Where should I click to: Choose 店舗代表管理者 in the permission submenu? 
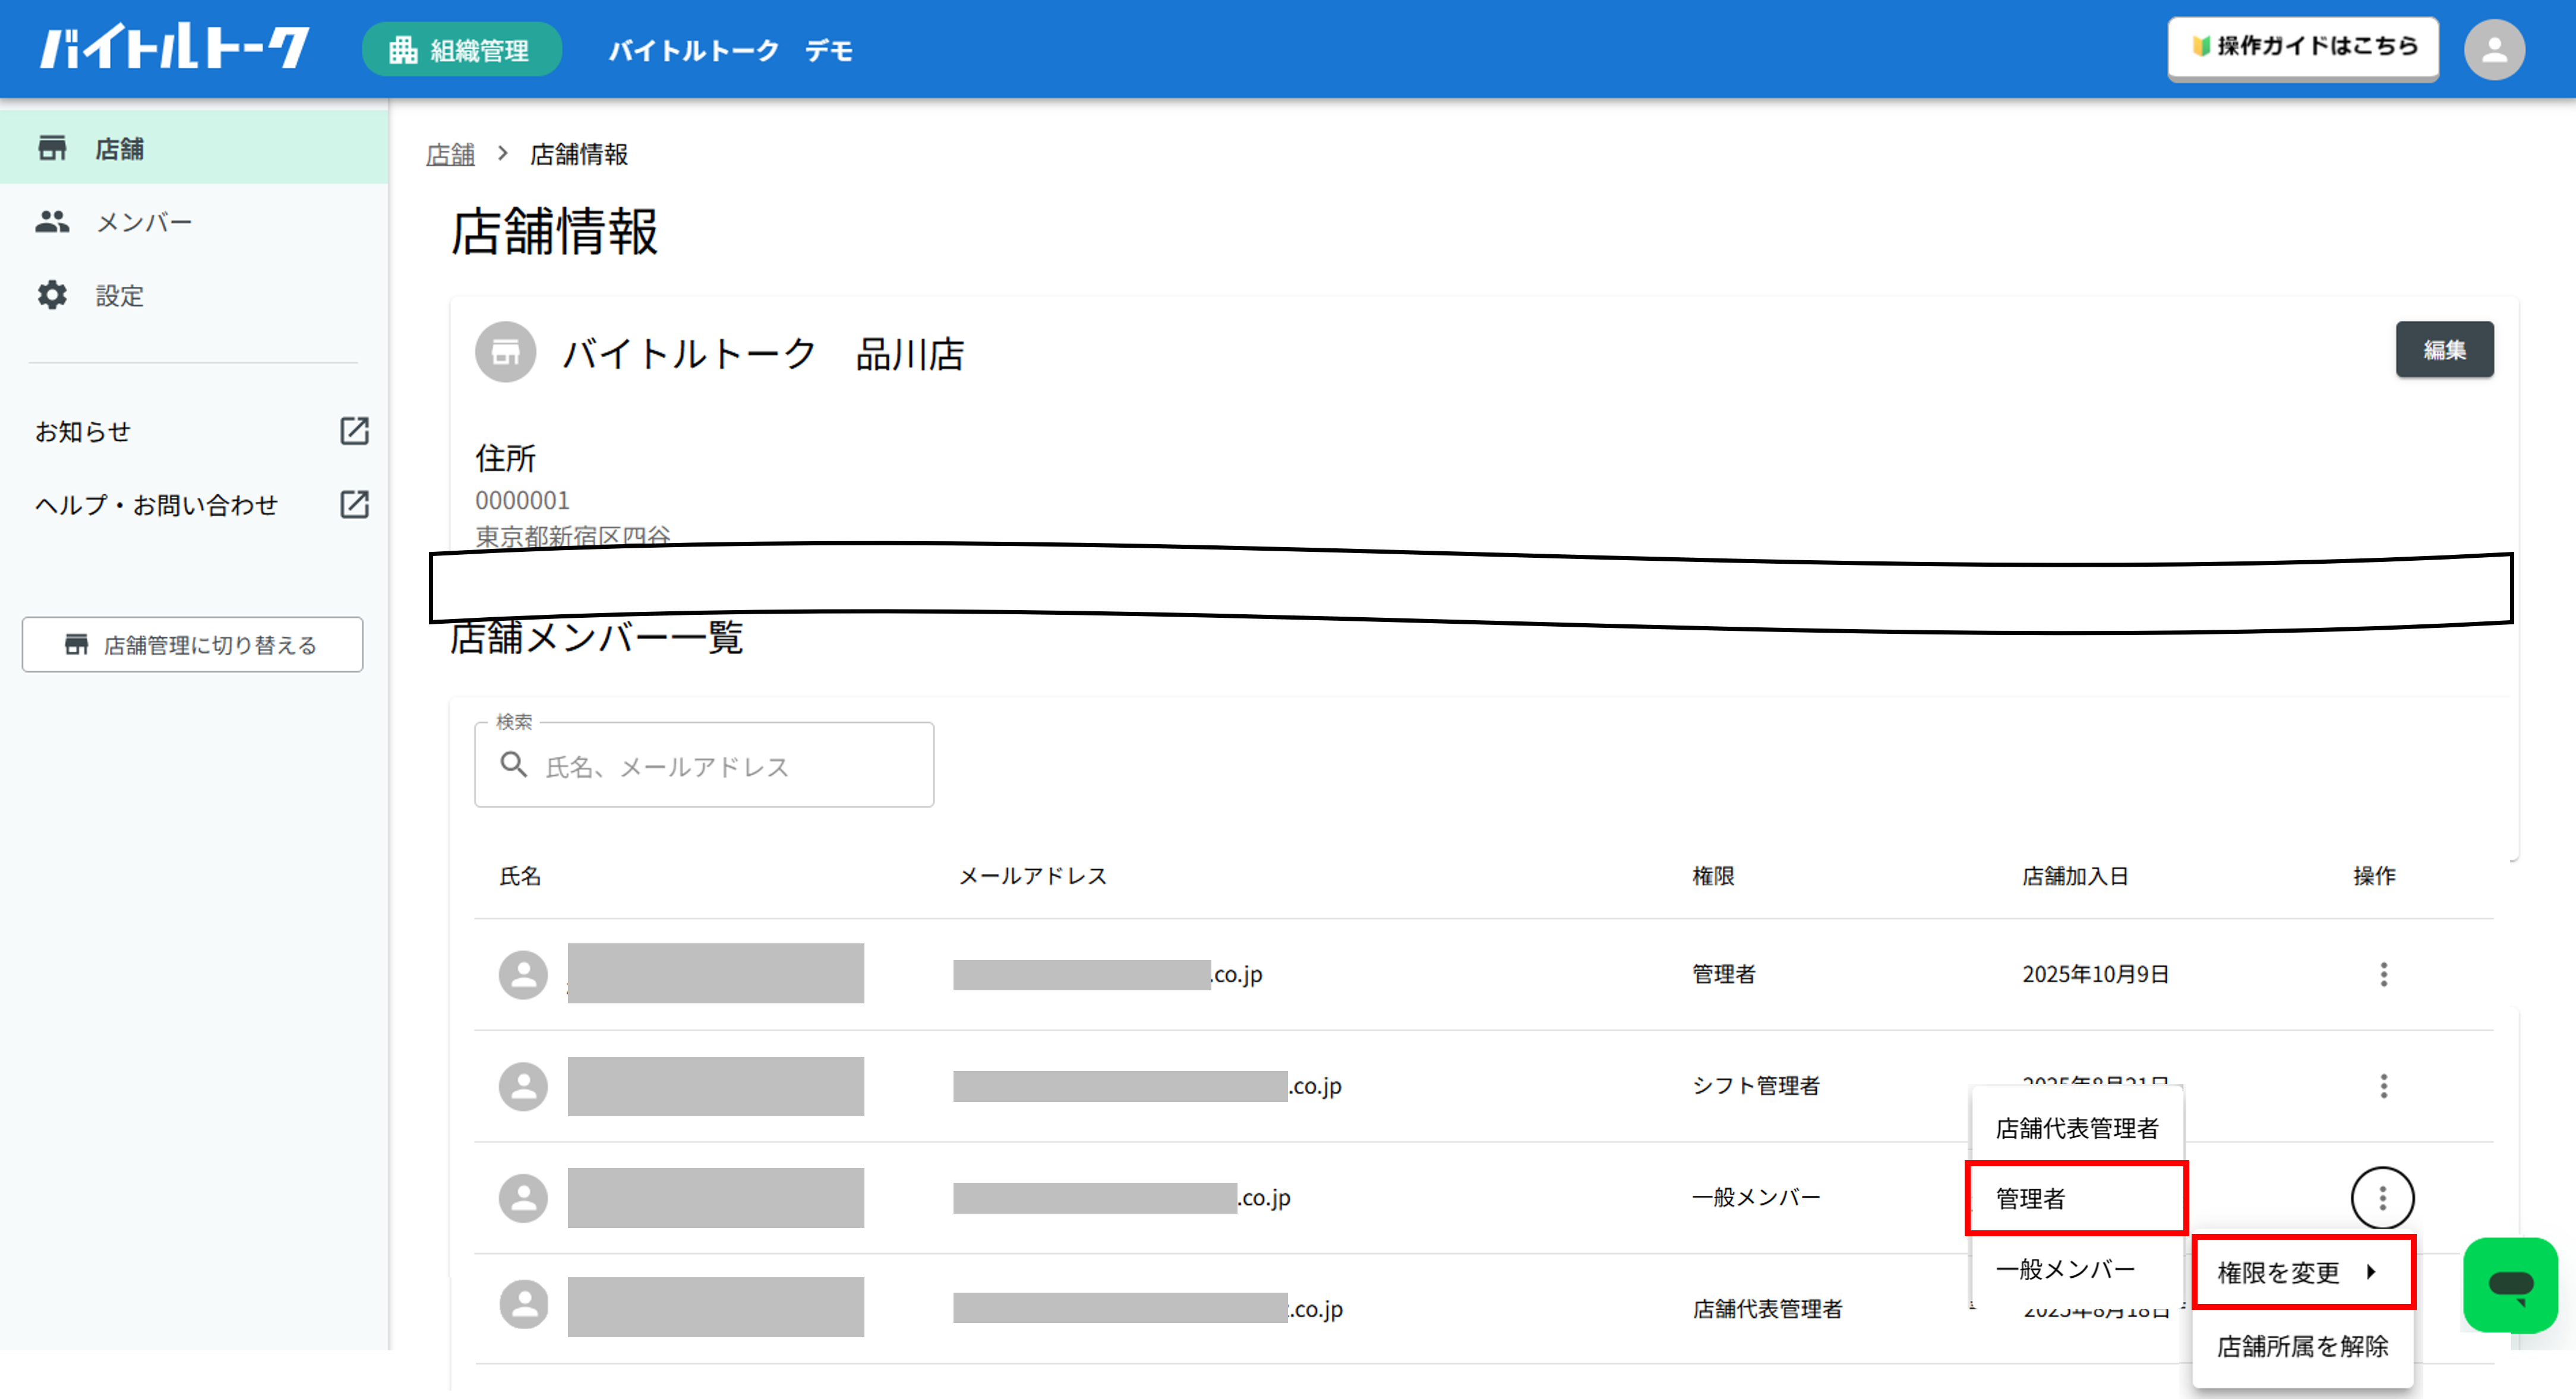point(2076,1128)
